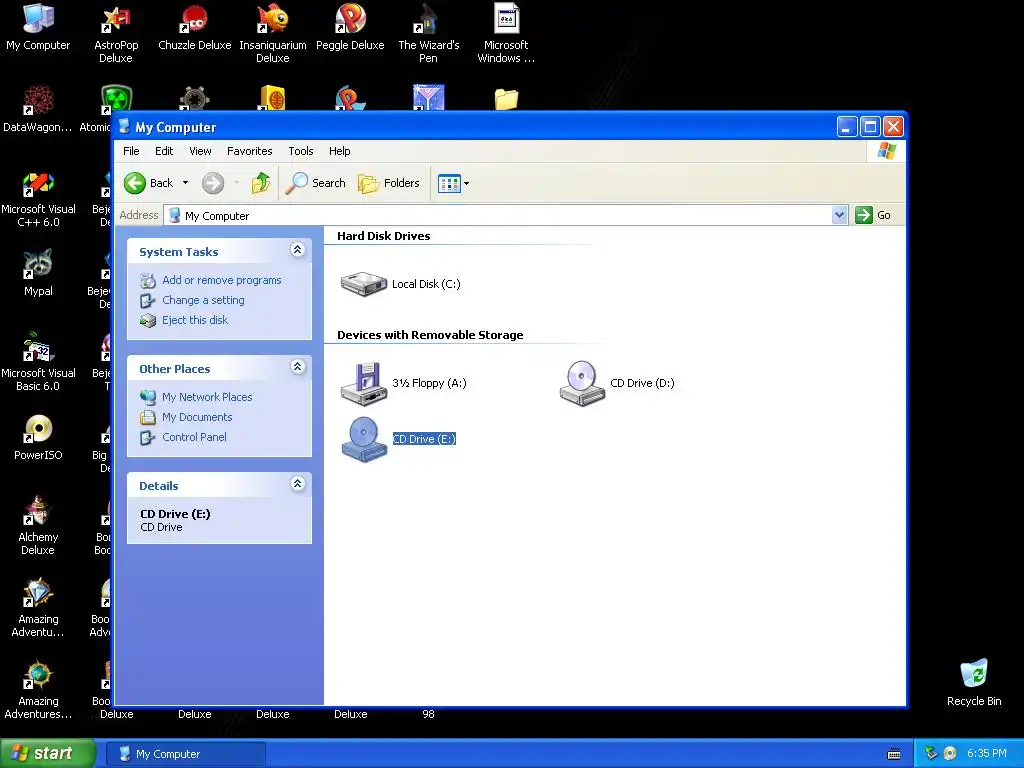Click the Go button beside address bar

tap(873, 215)
